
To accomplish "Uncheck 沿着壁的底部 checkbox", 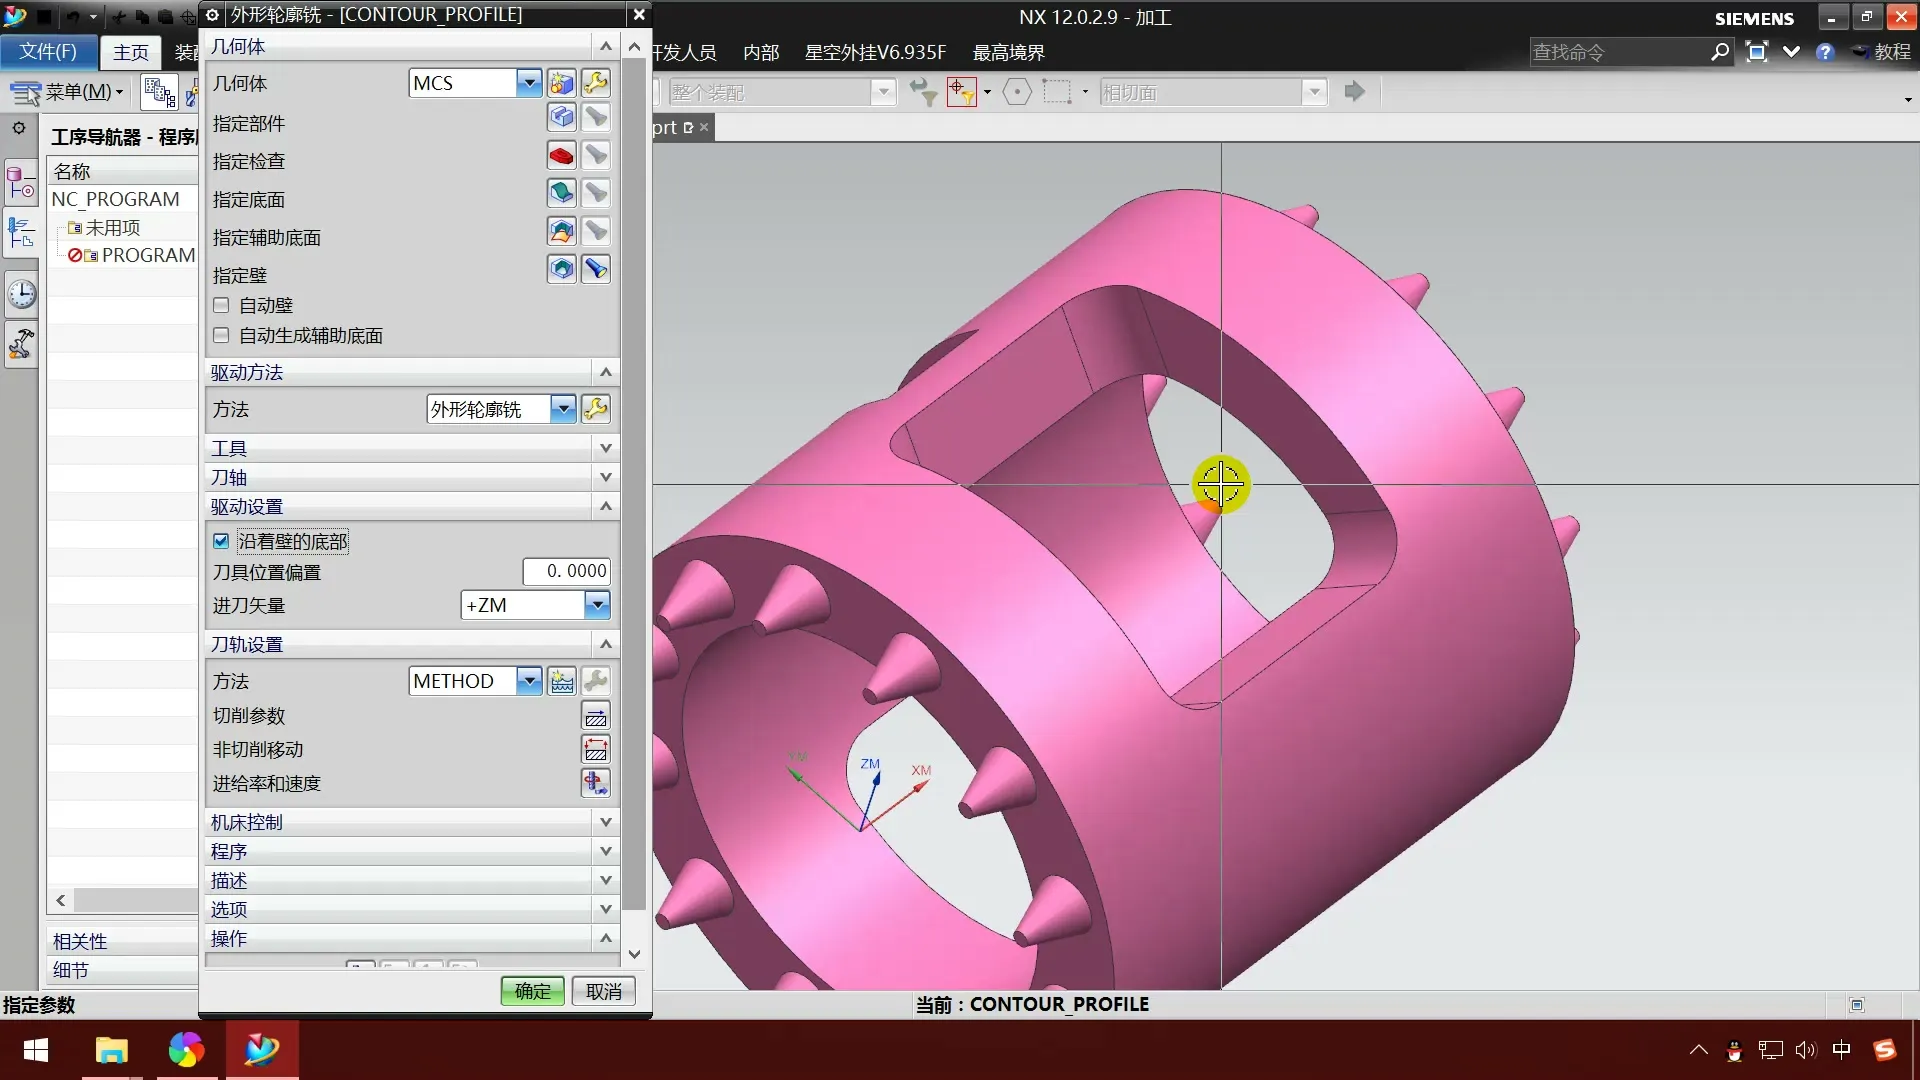I will (222, 541).
